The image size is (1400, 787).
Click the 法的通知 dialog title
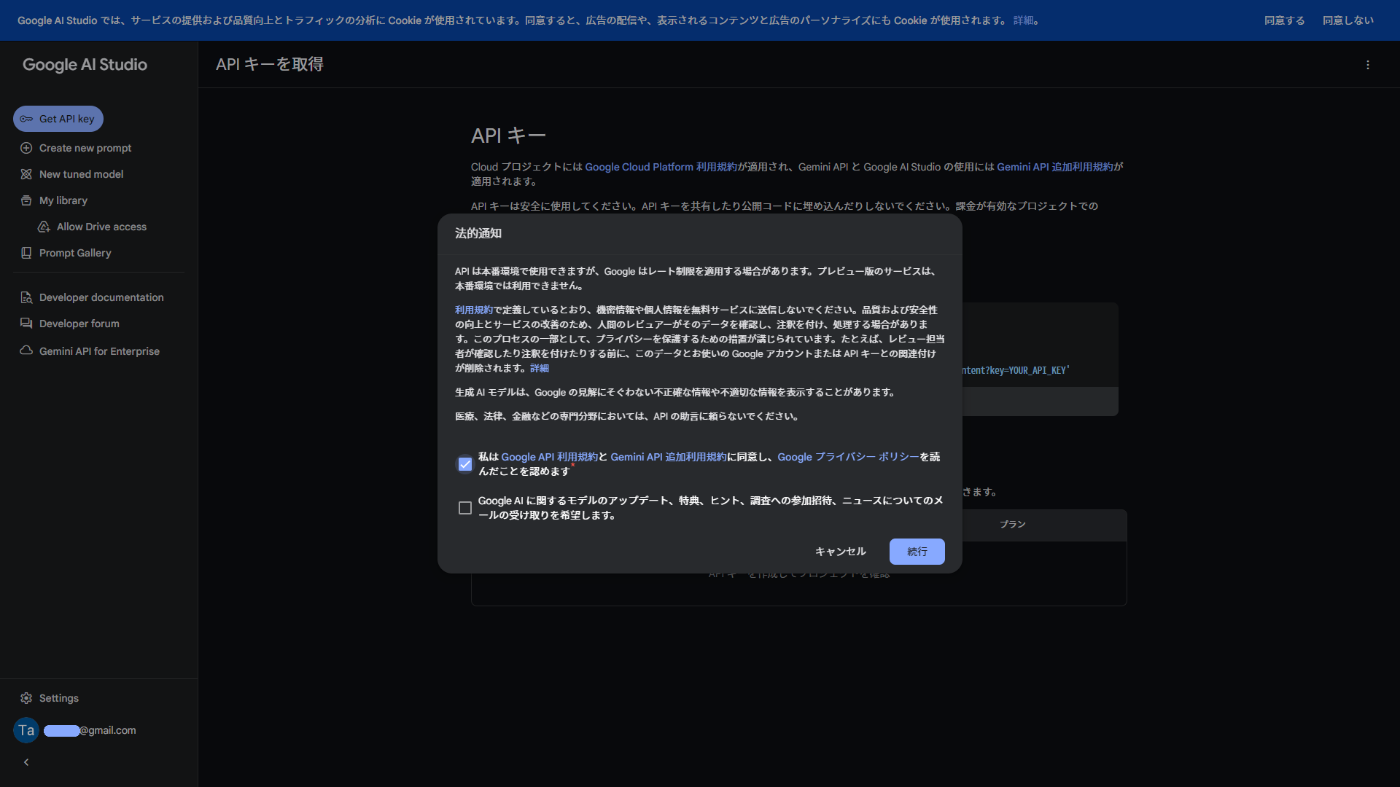[x=478, y=233]
